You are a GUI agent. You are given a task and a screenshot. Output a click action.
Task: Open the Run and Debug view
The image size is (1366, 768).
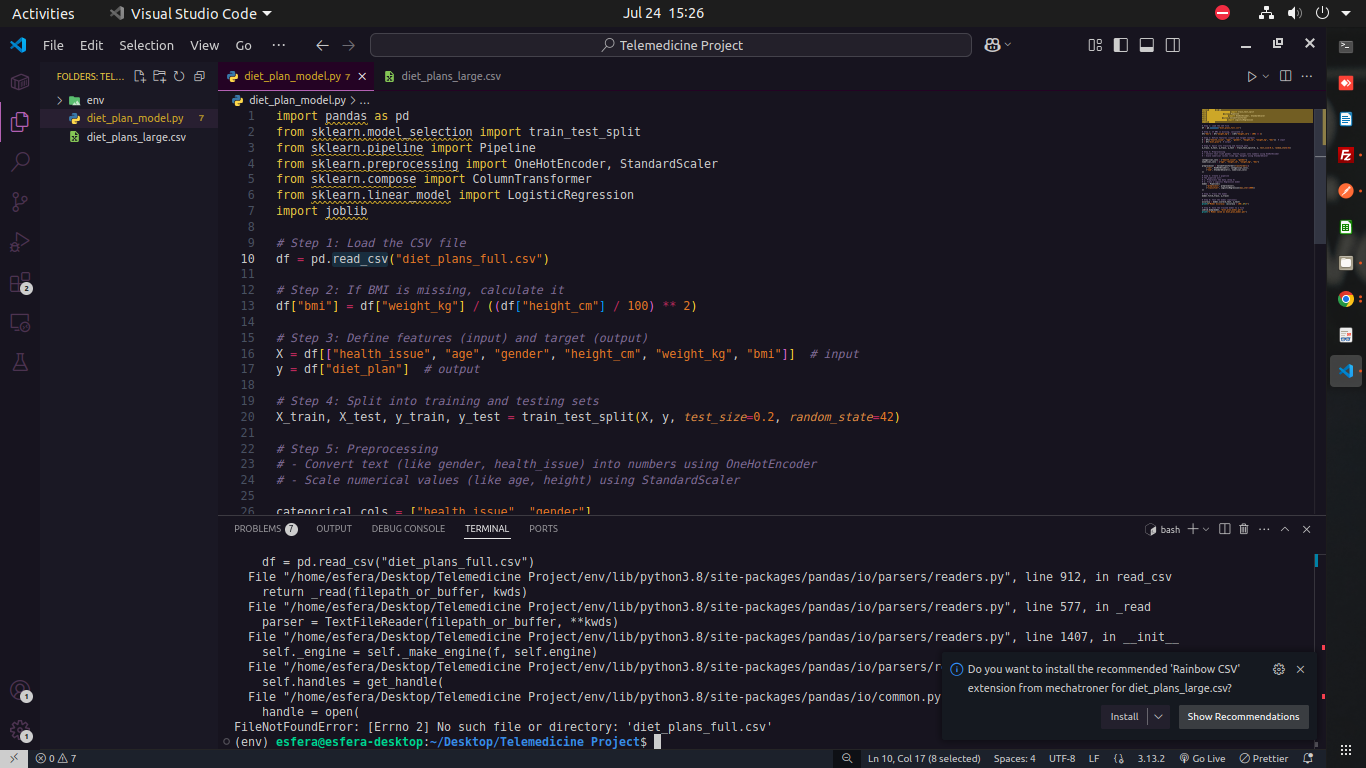[20, 243]
